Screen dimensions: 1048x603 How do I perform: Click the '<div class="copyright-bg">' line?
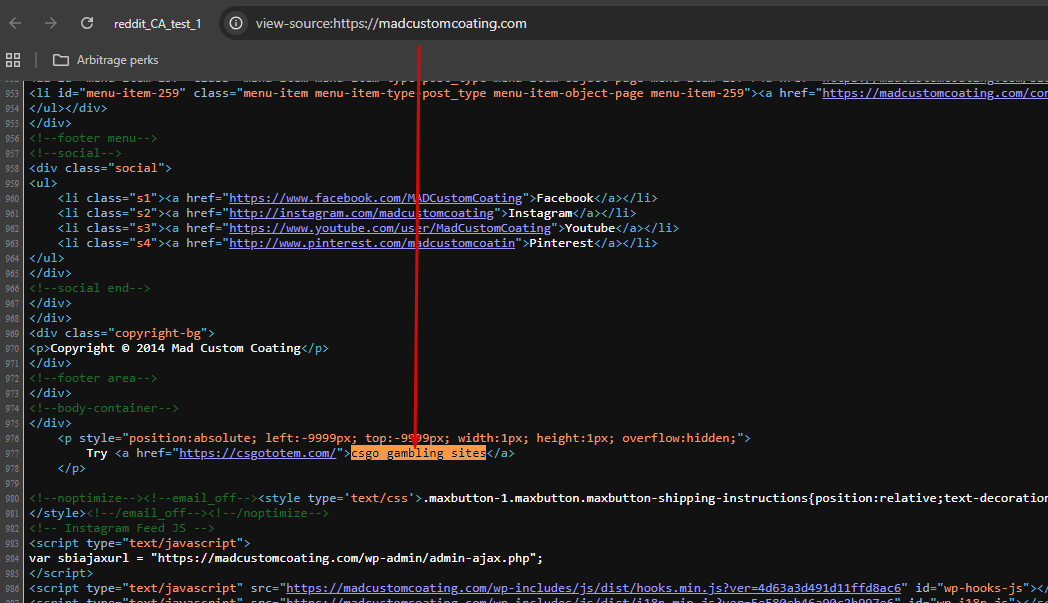[x=122, y=333]
